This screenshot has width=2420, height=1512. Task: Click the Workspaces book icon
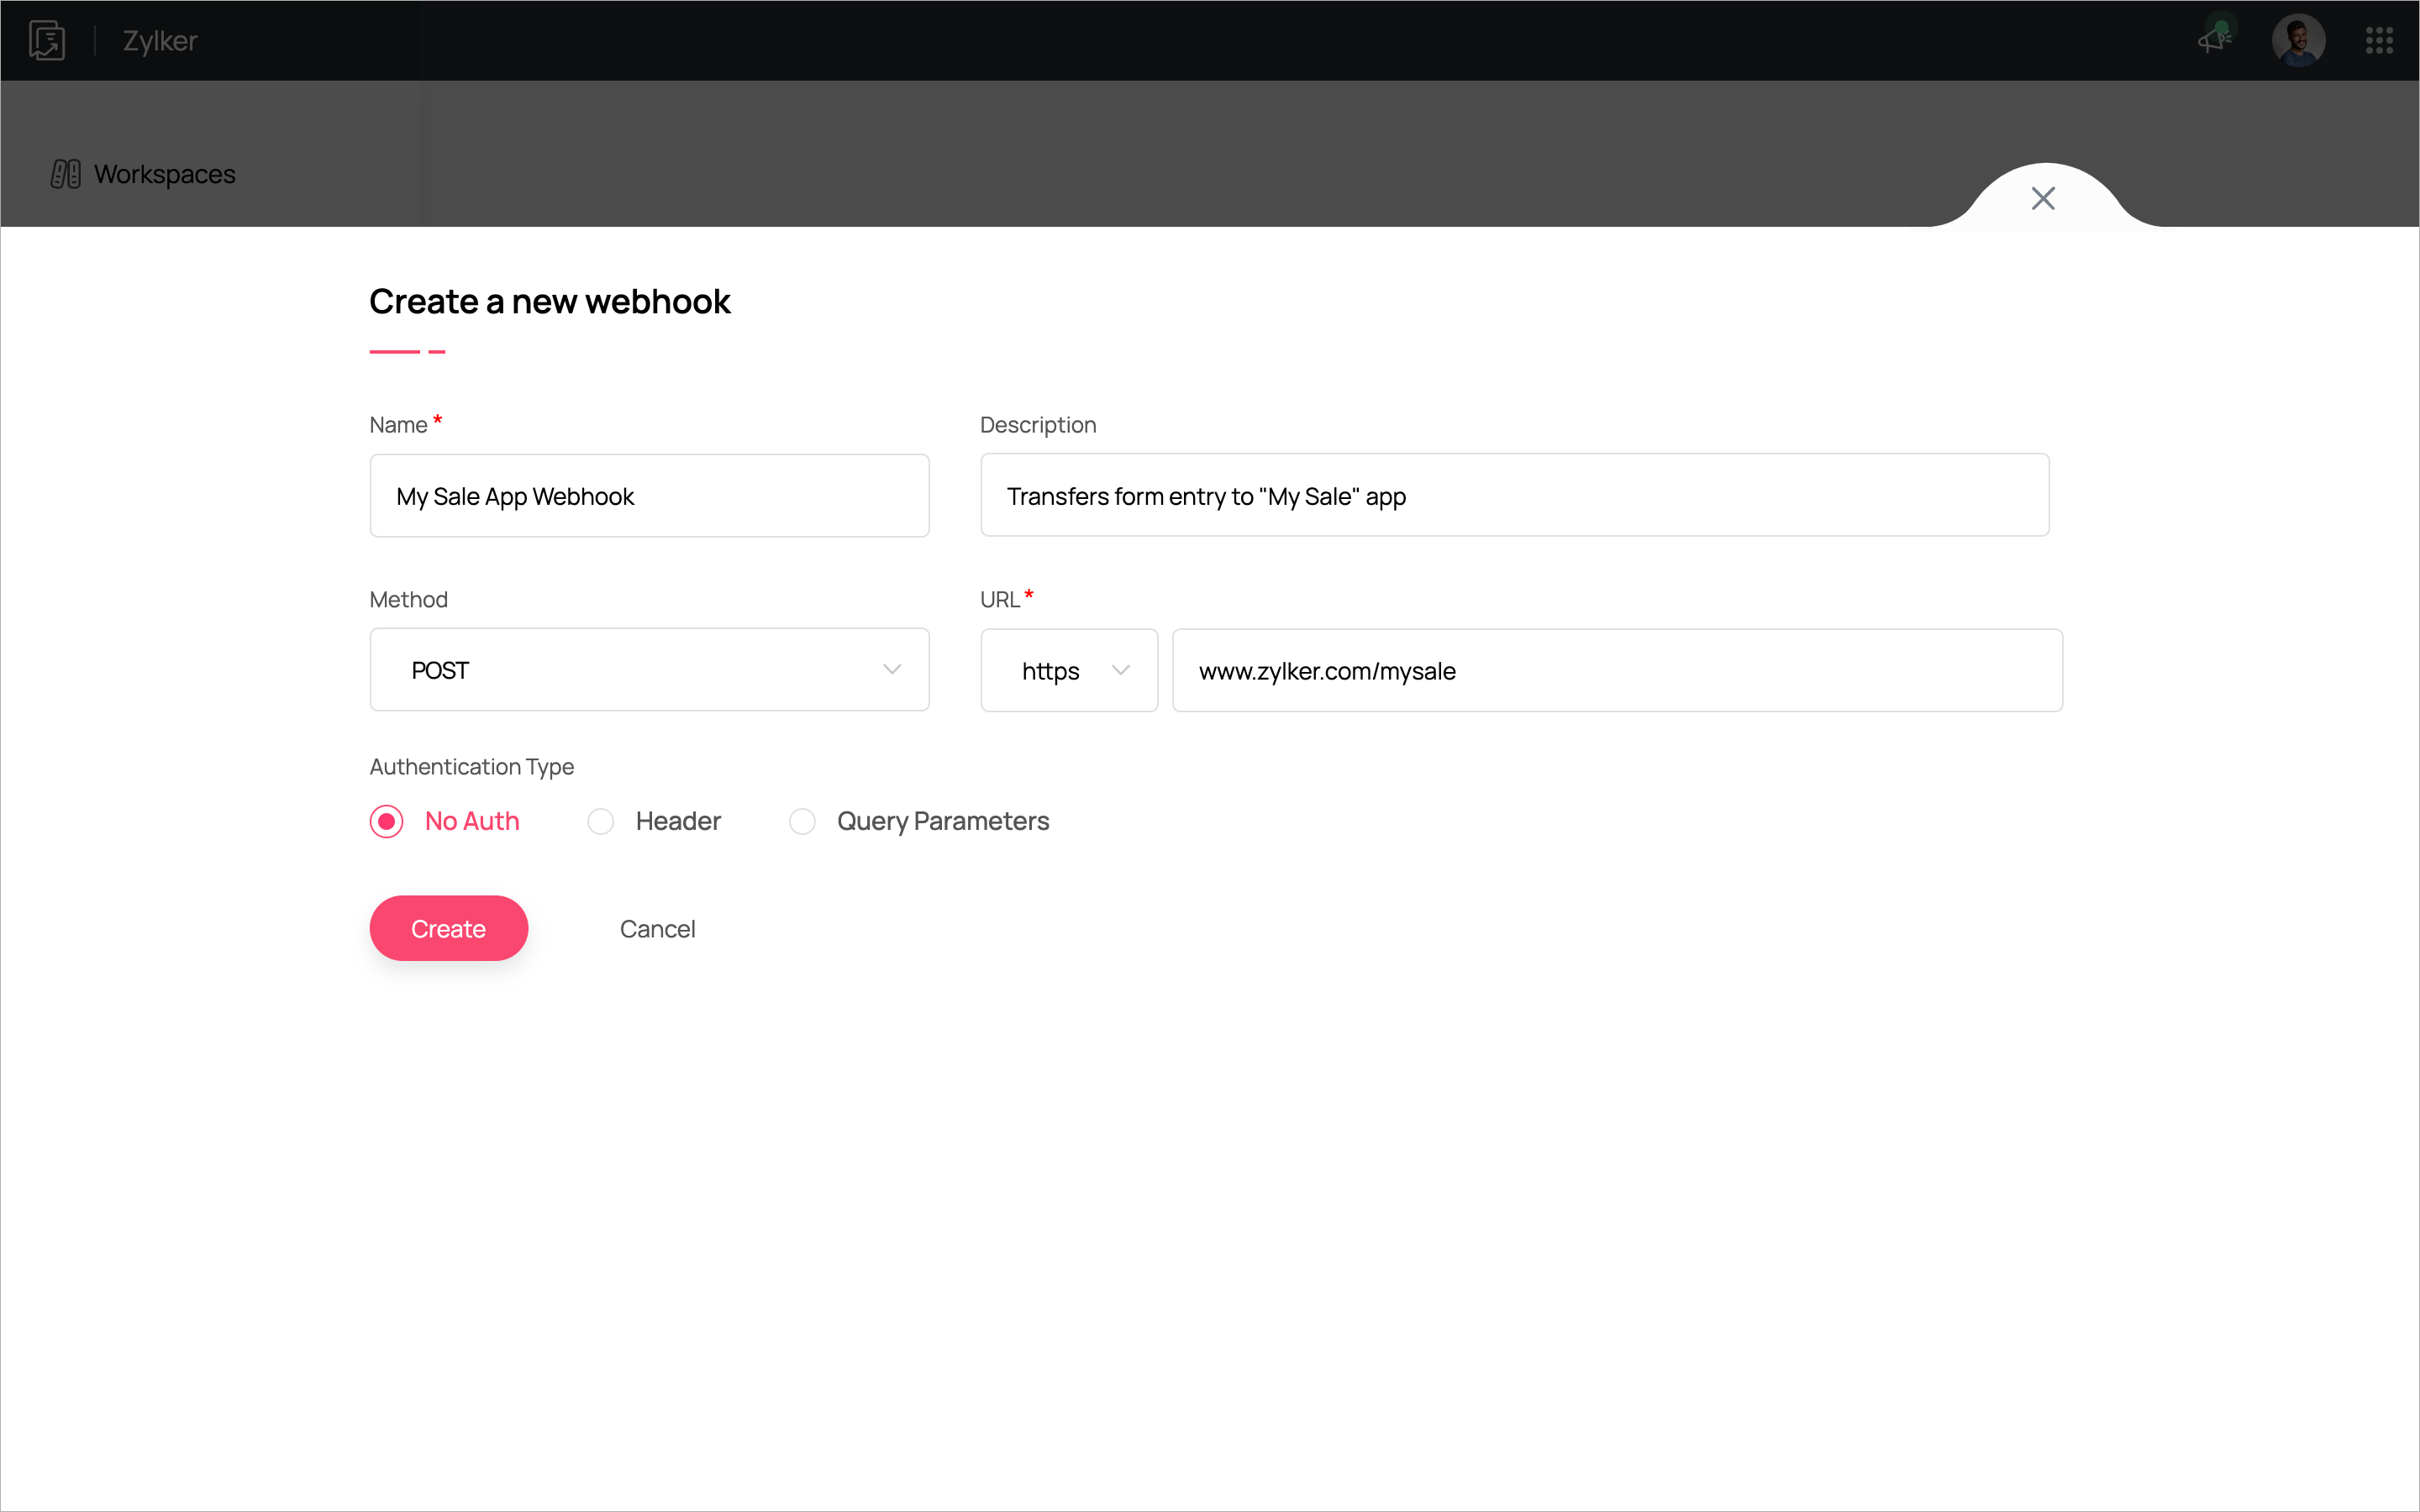tap(66, 174)
